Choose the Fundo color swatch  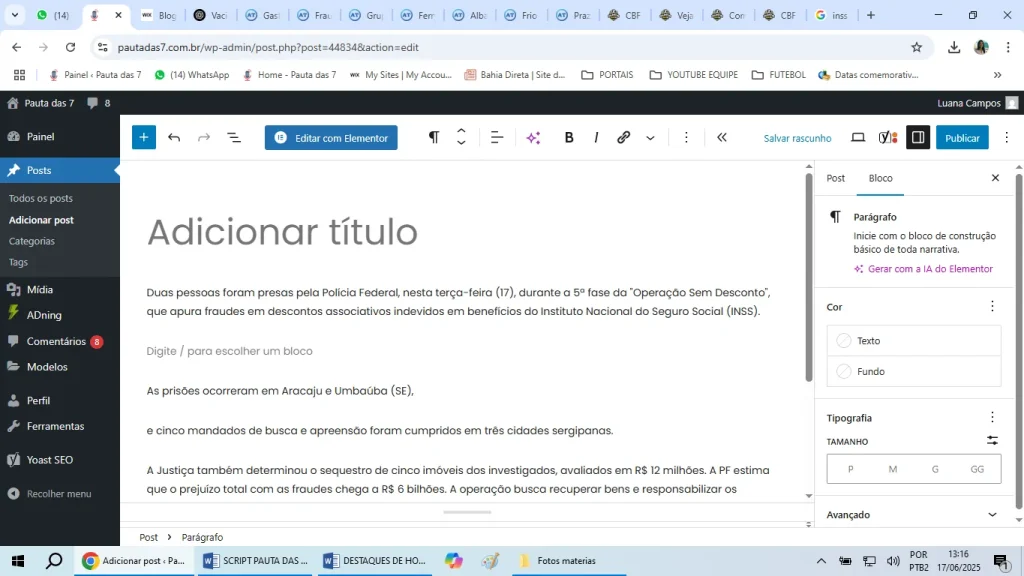tap(914, 372)
